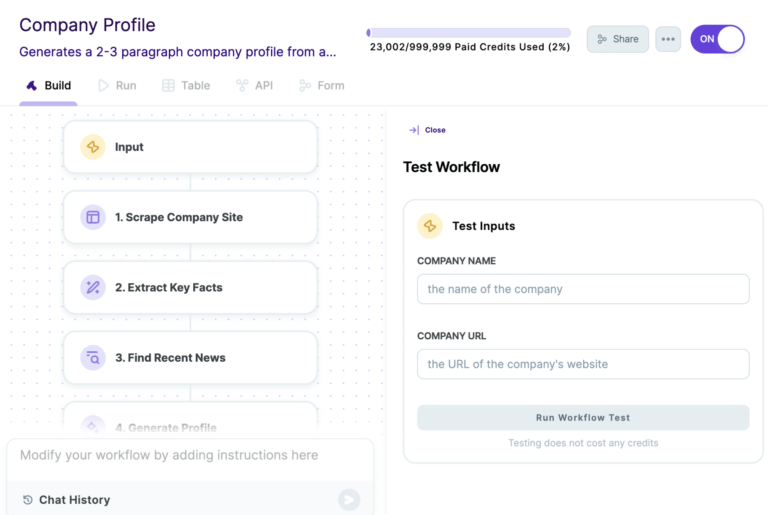768x515 pixels.
Task: Click the Chat History clock icon
Action: coord(28,500)
